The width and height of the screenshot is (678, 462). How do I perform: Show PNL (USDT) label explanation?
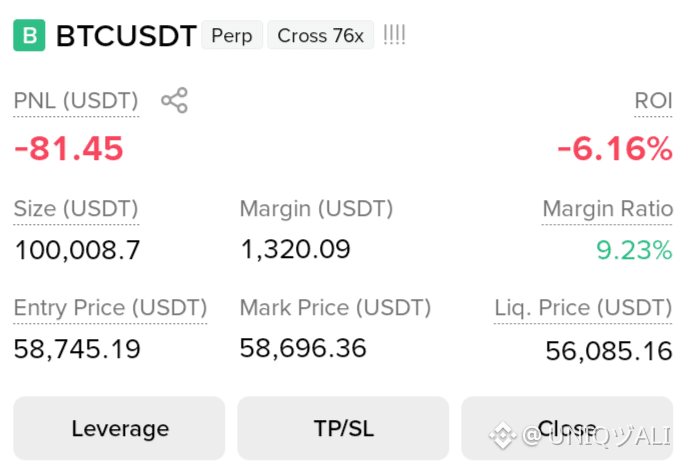point(76,101)
